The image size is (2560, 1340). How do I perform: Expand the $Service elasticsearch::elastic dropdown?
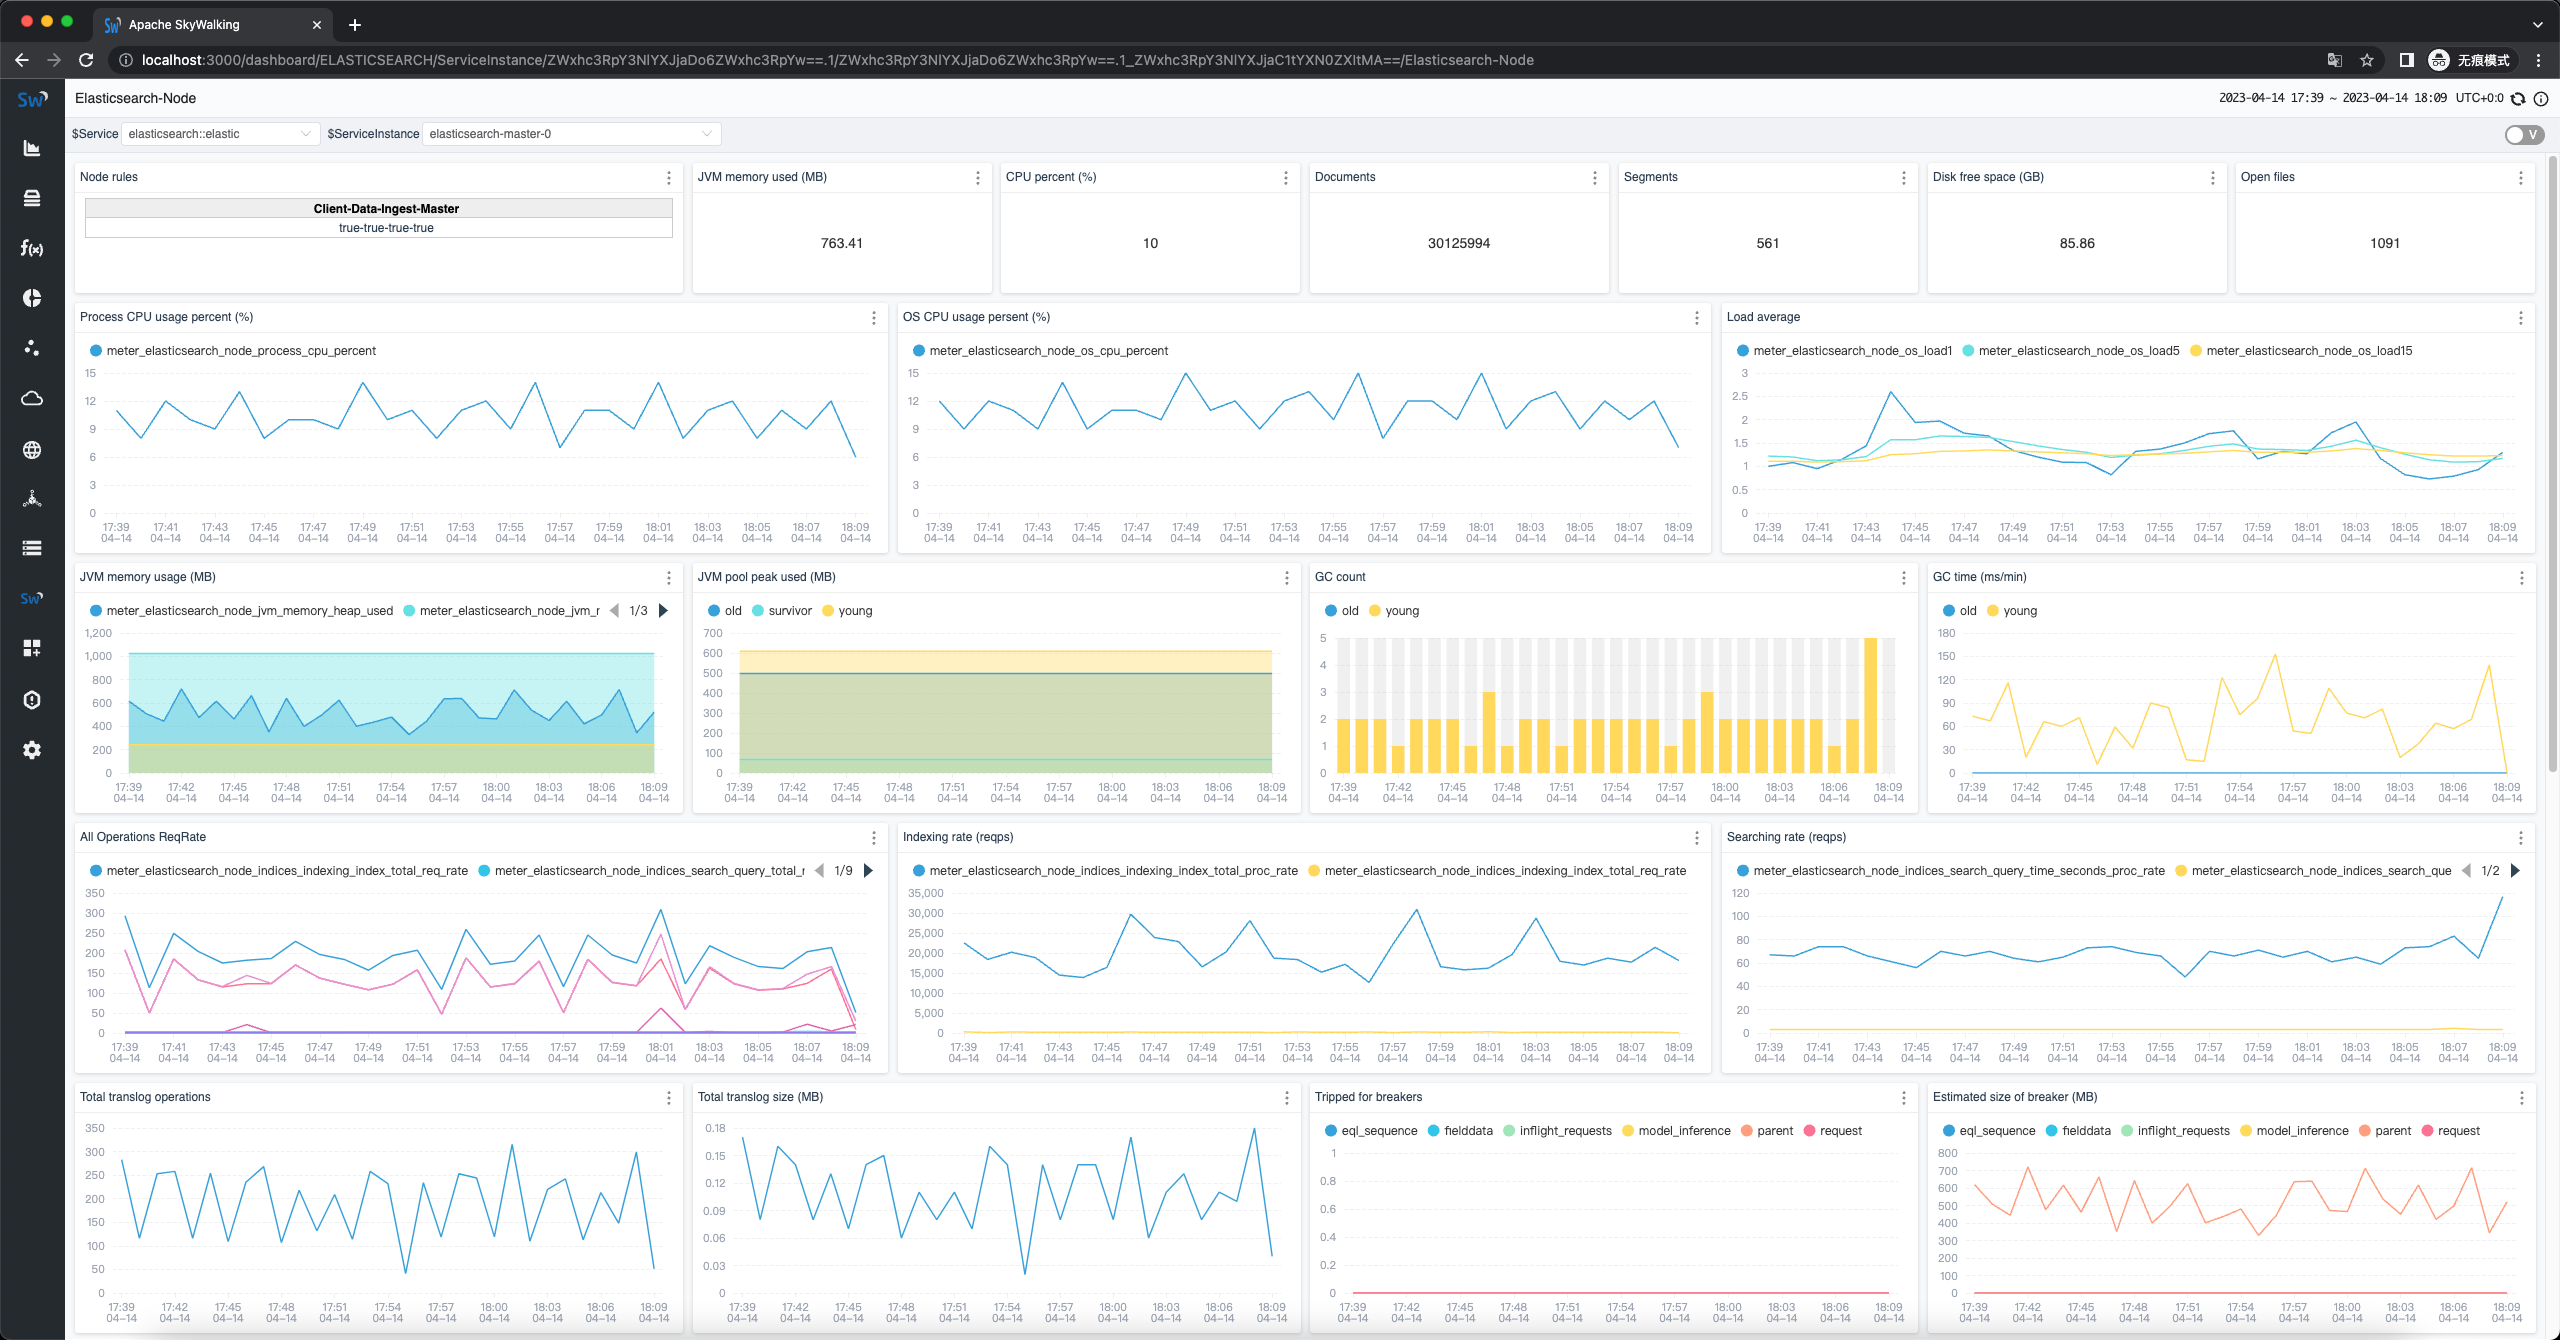219,134
